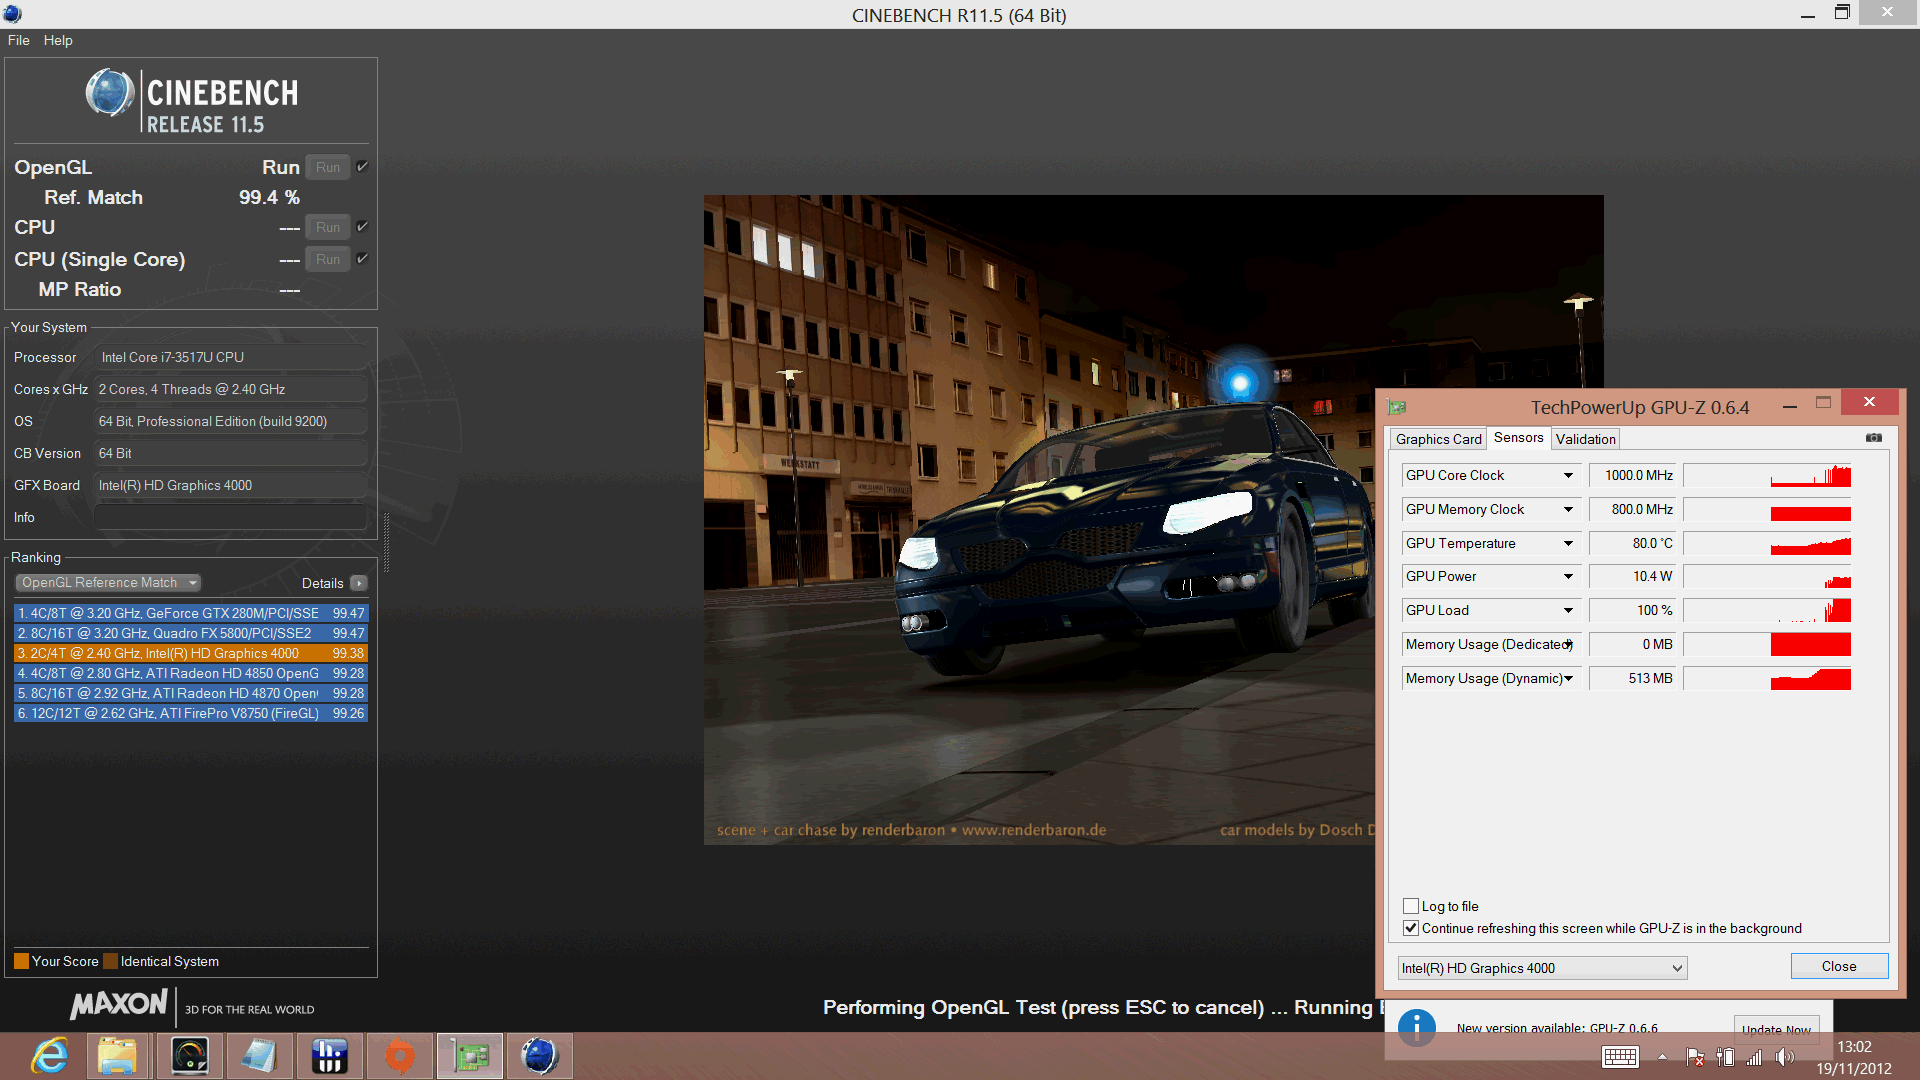The height and width of the screenshot is (1080, 1920).
Task: Uncheck Continue refreshing in background option
Action: pyautogui.click(x=1411, y=928)
